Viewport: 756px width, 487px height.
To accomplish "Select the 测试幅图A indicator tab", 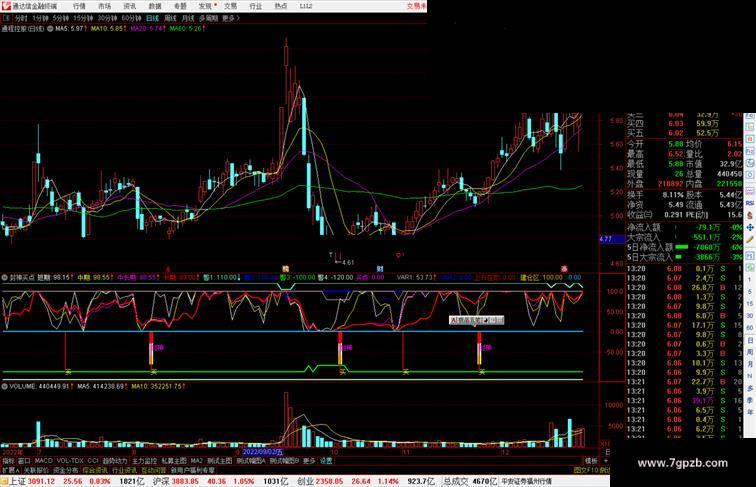I will click(251, 461).
